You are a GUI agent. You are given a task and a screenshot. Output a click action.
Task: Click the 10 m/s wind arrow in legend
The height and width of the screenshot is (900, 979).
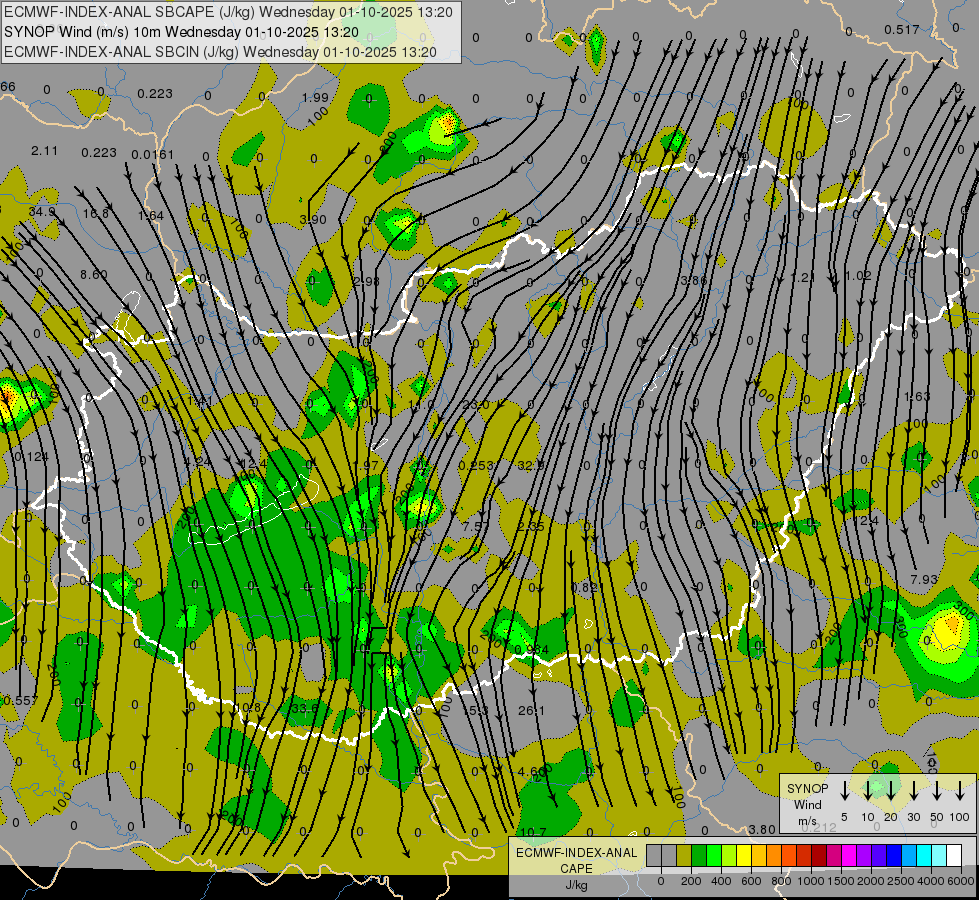click(867, 792)
